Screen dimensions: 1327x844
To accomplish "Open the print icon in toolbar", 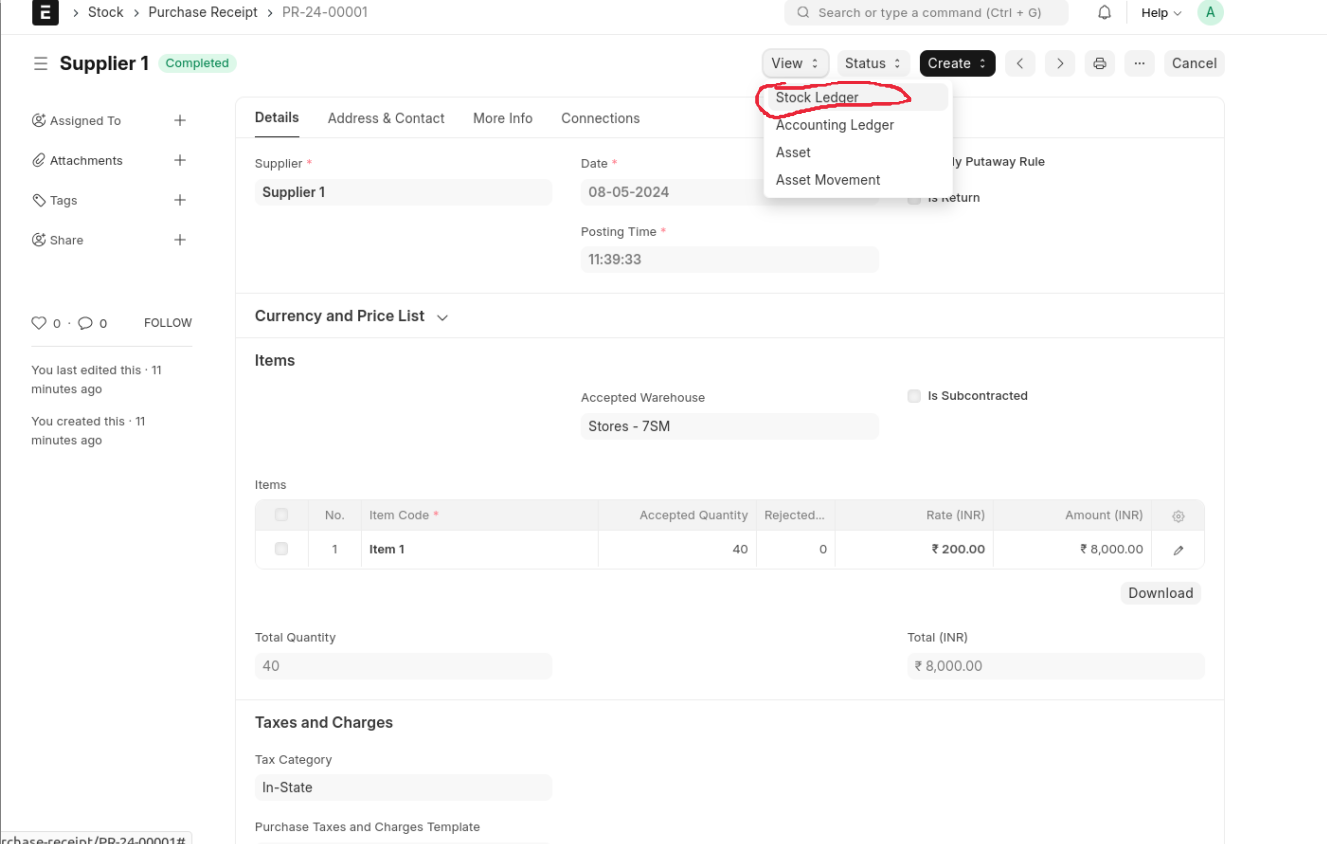I will pyautogui.click(x=1099, y=63).
